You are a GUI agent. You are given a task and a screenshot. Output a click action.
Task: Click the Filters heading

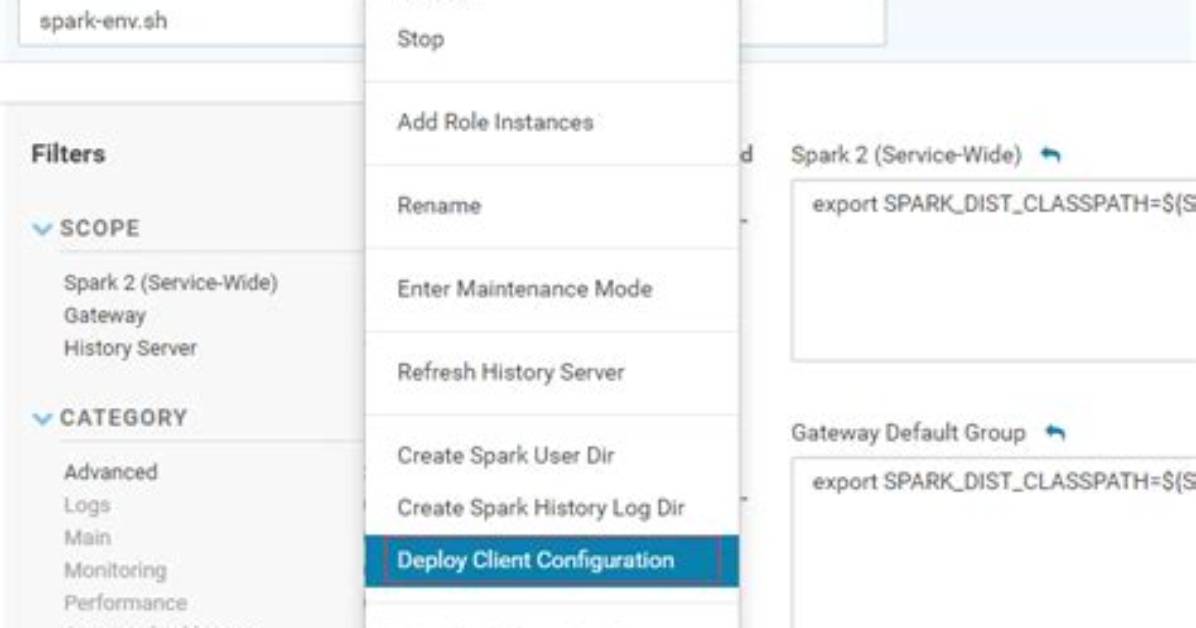(69, 154)
